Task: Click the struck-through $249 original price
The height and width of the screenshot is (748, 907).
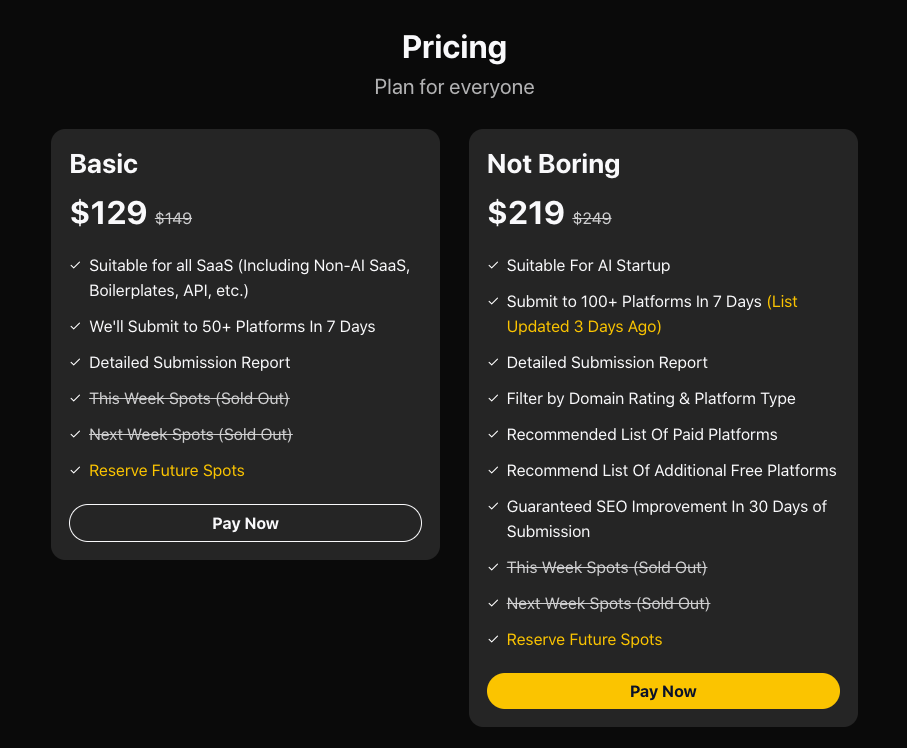Action: point(591,218)
